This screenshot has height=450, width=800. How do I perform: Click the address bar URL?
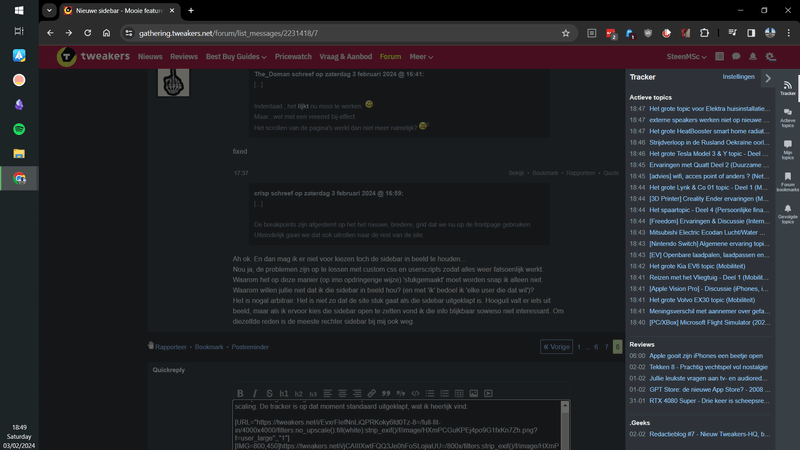228,33
